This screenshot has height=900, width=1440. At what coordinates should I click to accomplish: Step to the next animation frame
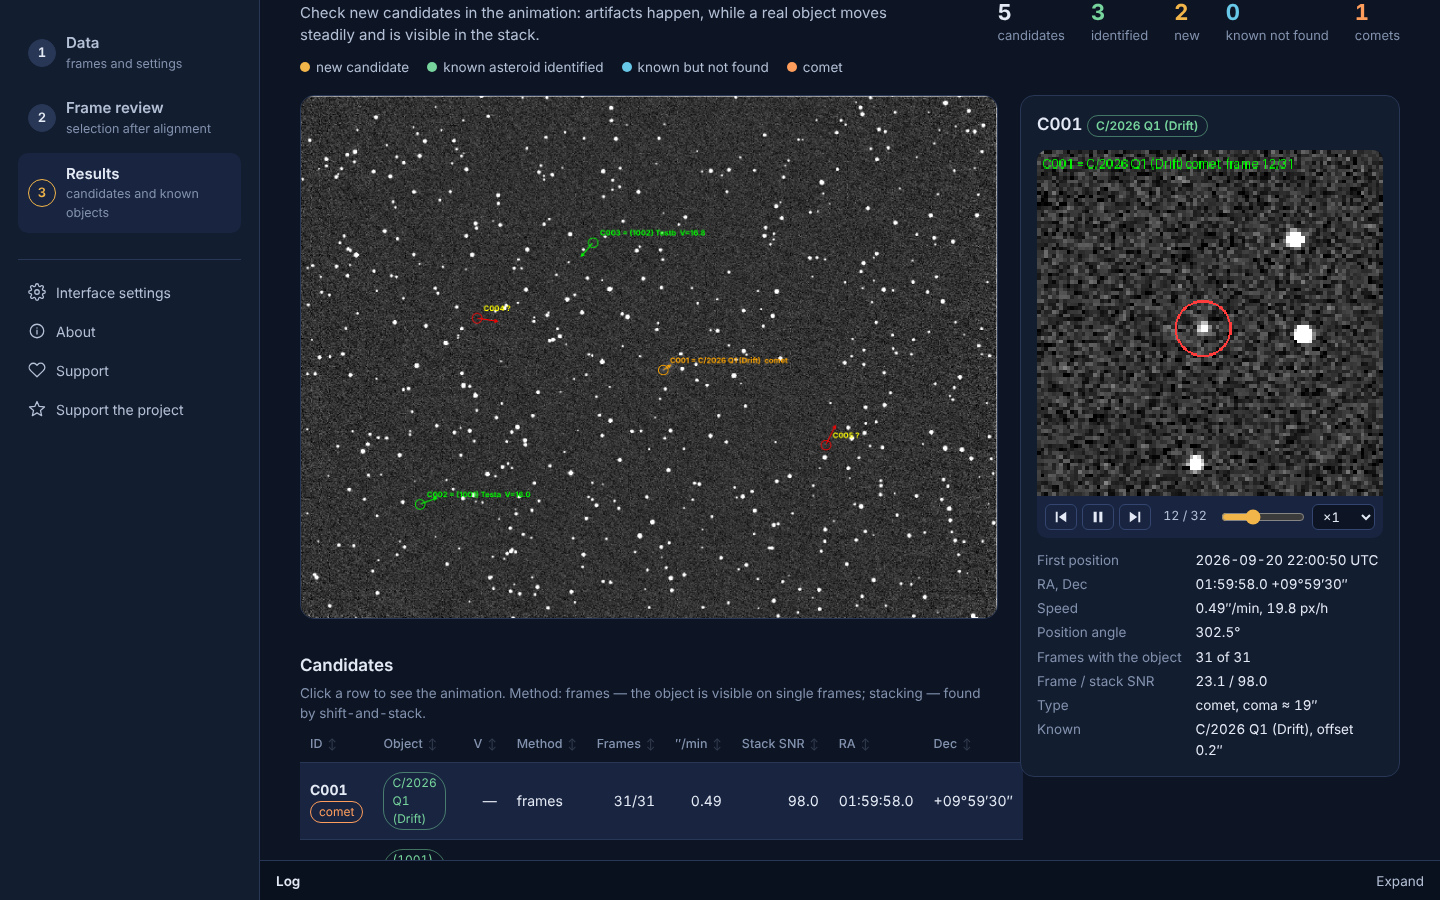click(1134, 517)
